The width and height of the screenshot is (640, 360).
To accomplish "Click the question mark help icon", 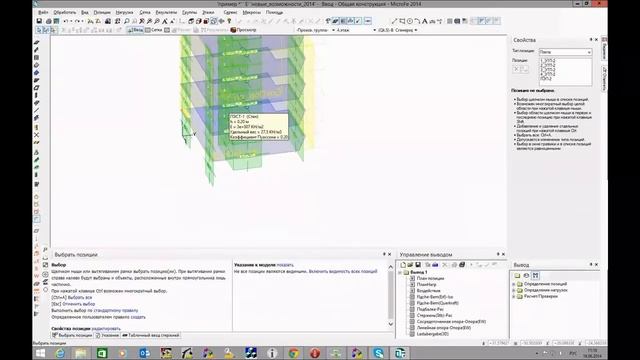I will (x=229, y=21).
